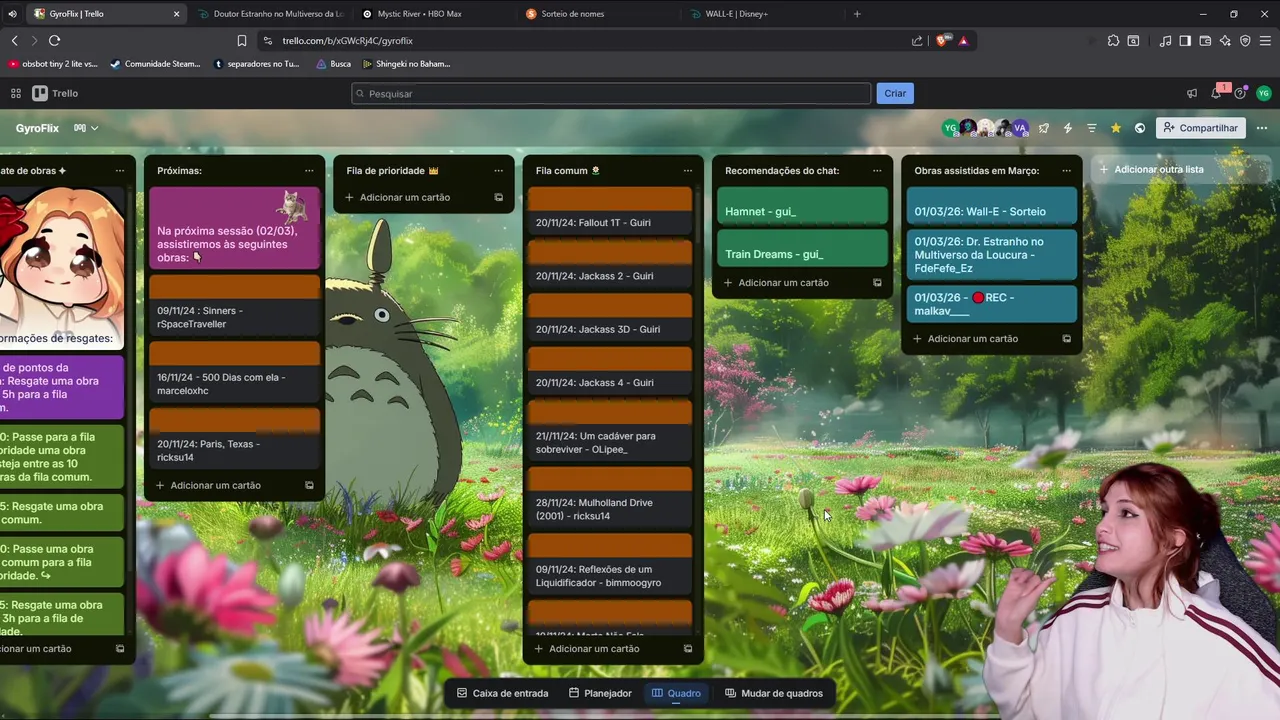The width and height of the screenshot is (1280, 720).
Task: Open the Shingeki no Baham bookmark
Action: (405, 64)
